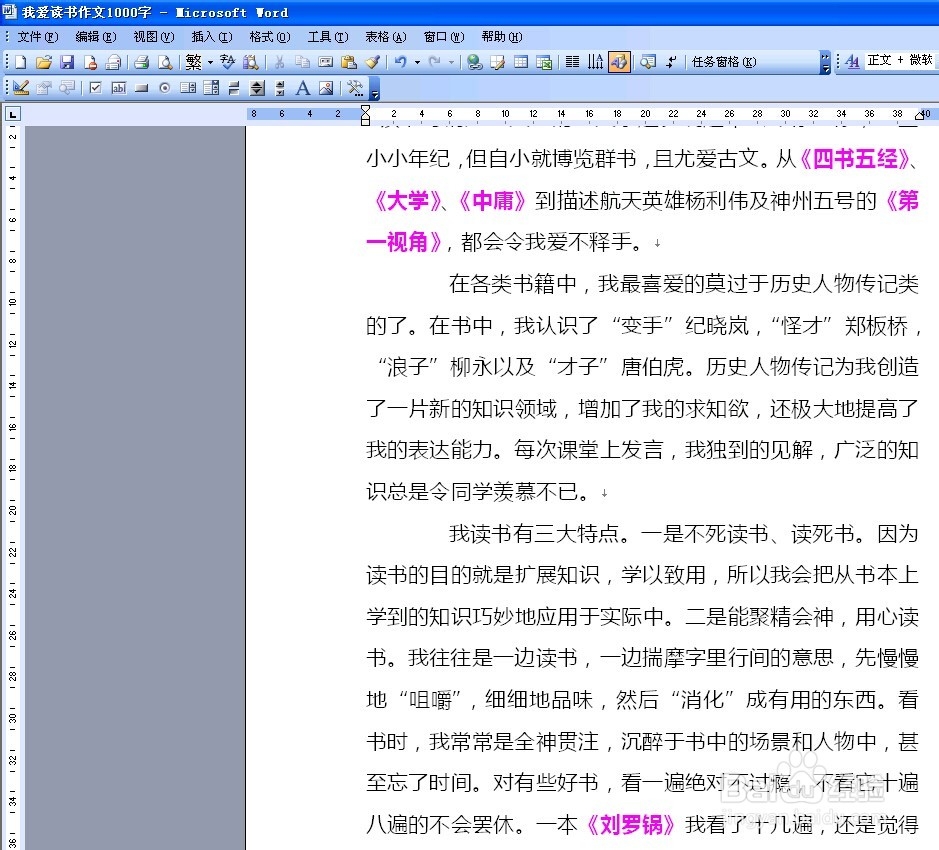The height and width of the screenshot is (850, 939).
Task: Click the Document Map icon
Action: 648,62
